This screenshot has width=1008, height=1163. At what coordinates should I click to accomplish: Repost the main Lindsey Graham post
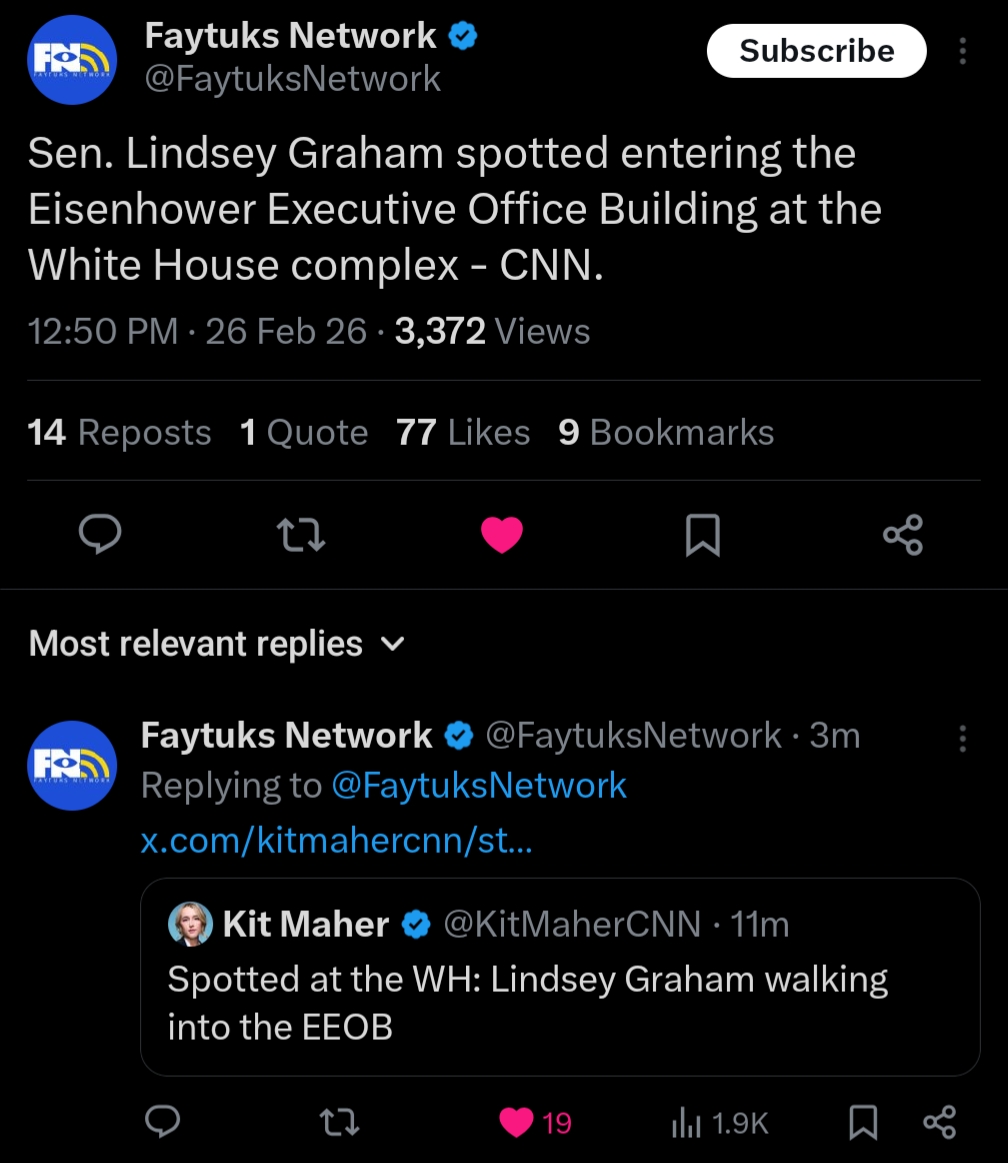[x=301, y=535]
